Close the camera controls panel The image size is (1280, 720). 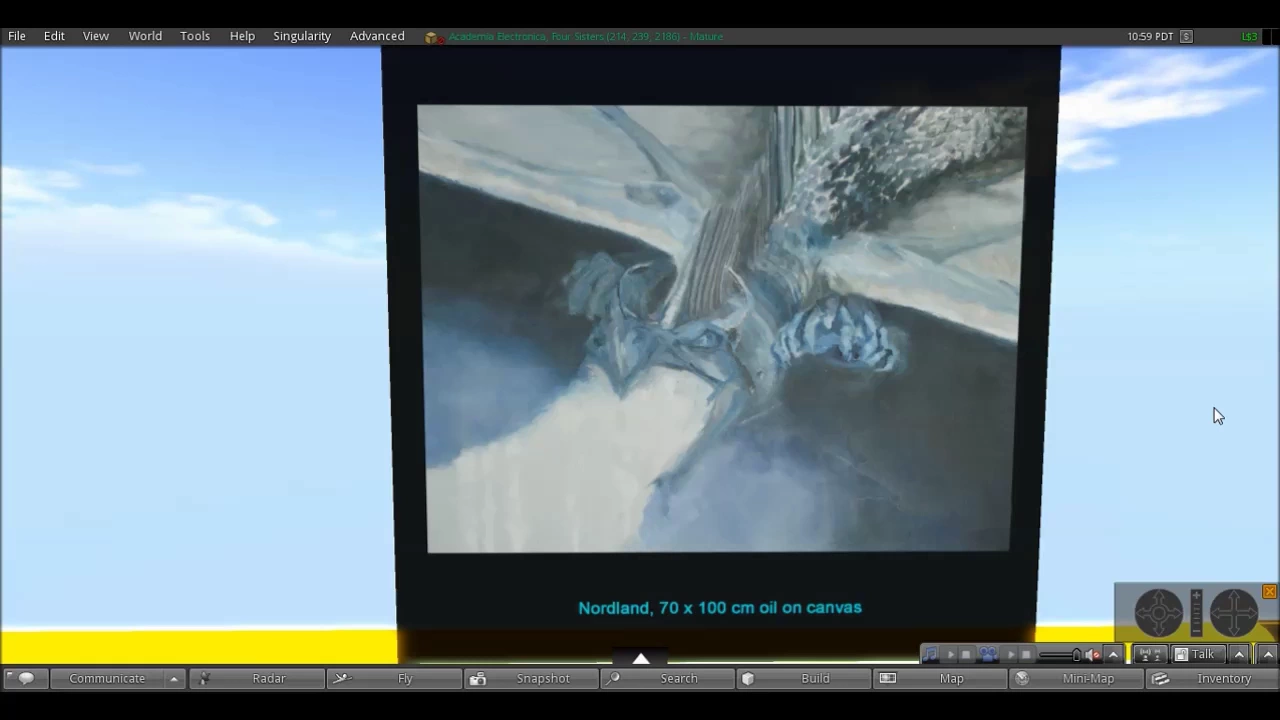point(1269,592)
